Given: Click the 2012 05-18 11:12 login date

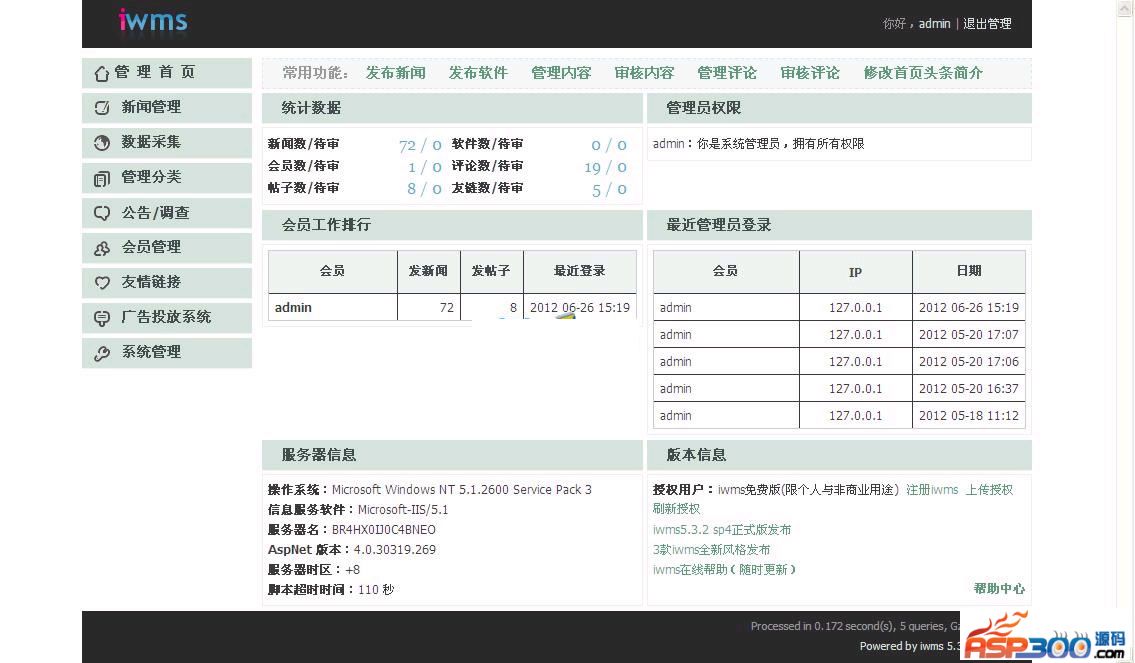Looking at the screenshot, I should coord(969,415).
